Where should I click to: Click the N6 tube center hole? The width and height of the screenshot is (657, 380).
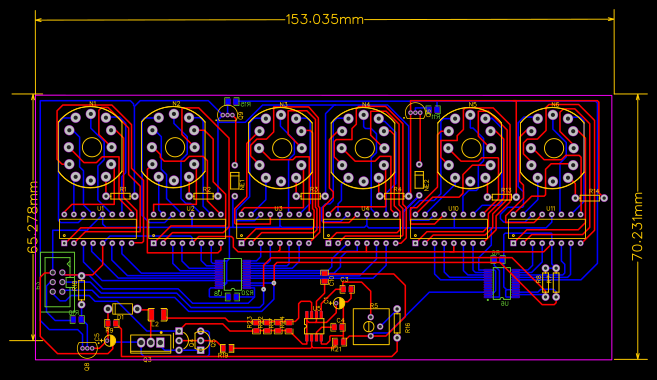[x=554, y=148]
